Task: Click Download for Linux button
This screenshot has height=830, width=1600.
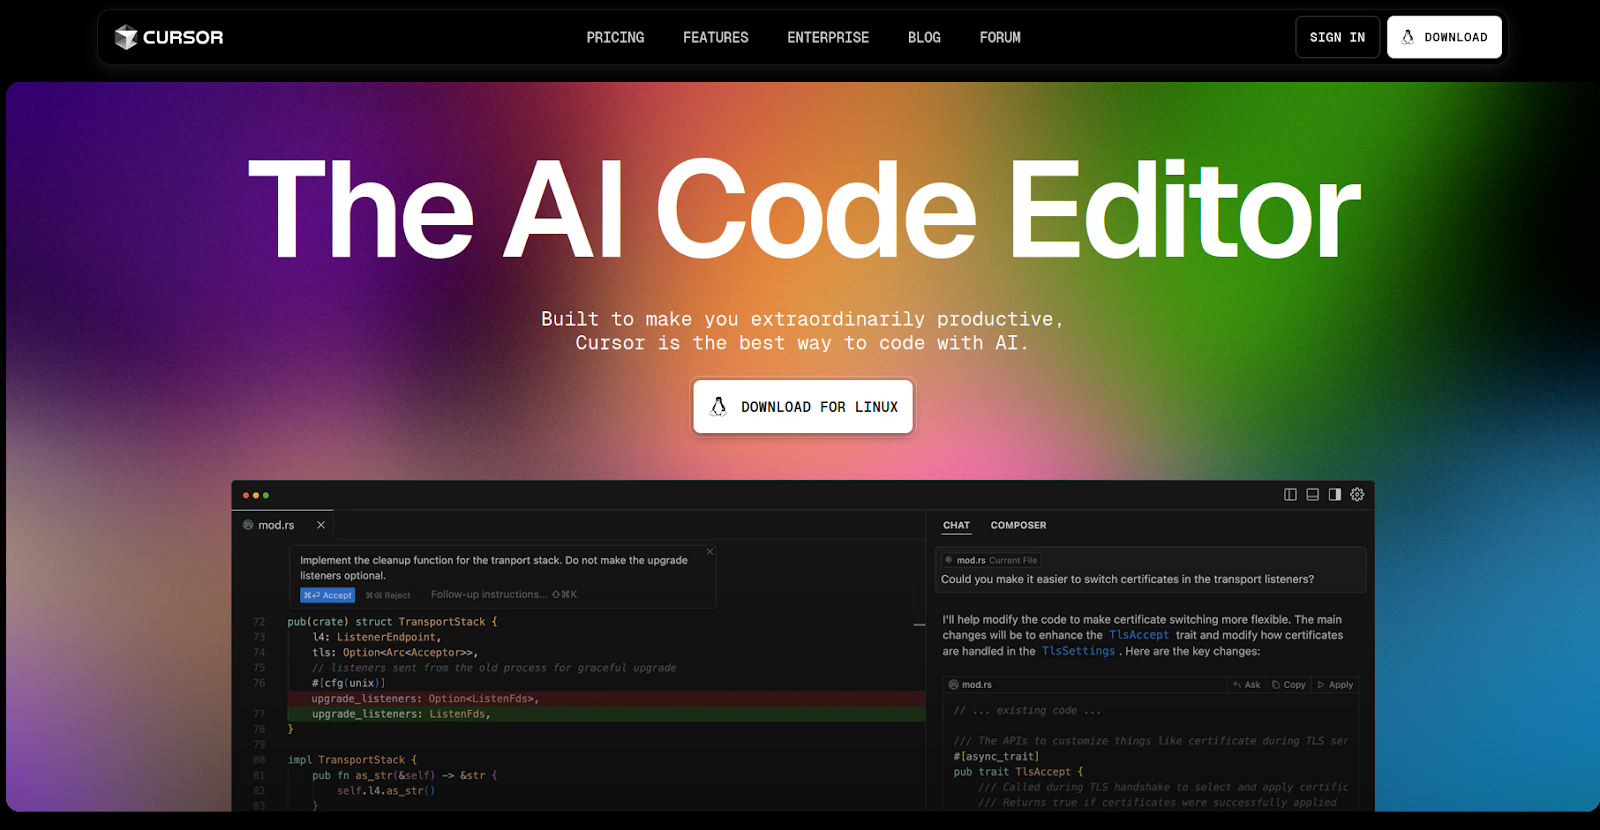Action: click(x=803, y=406)
